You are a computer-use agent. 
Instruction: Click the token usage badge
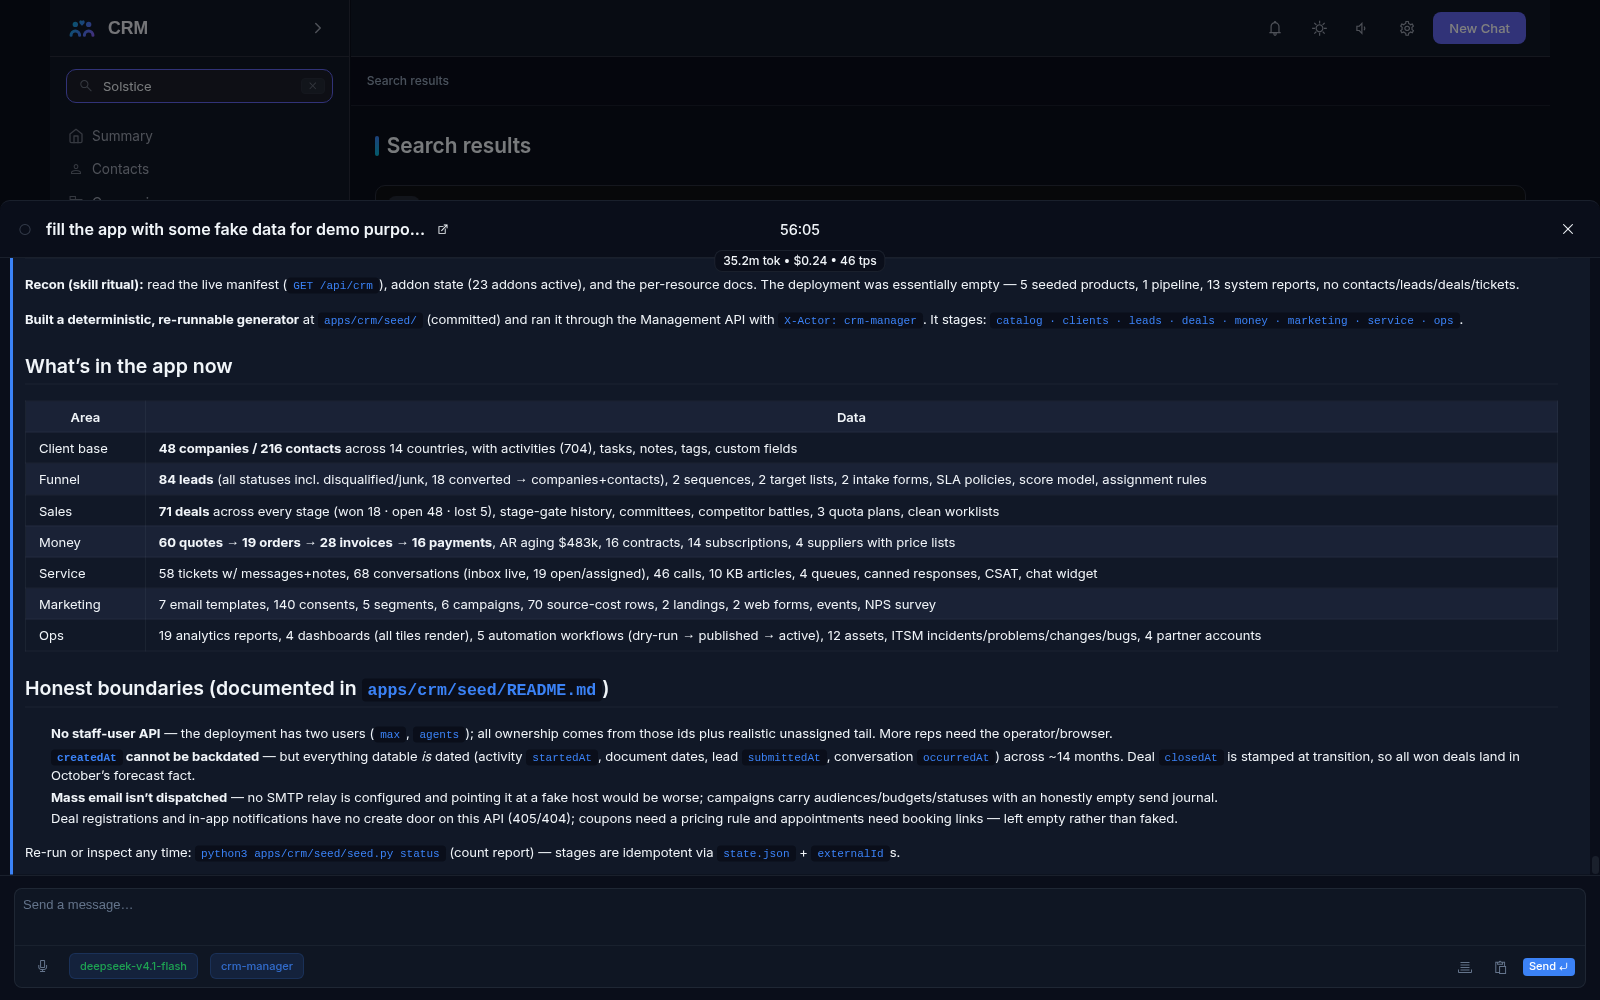[800, 261]
